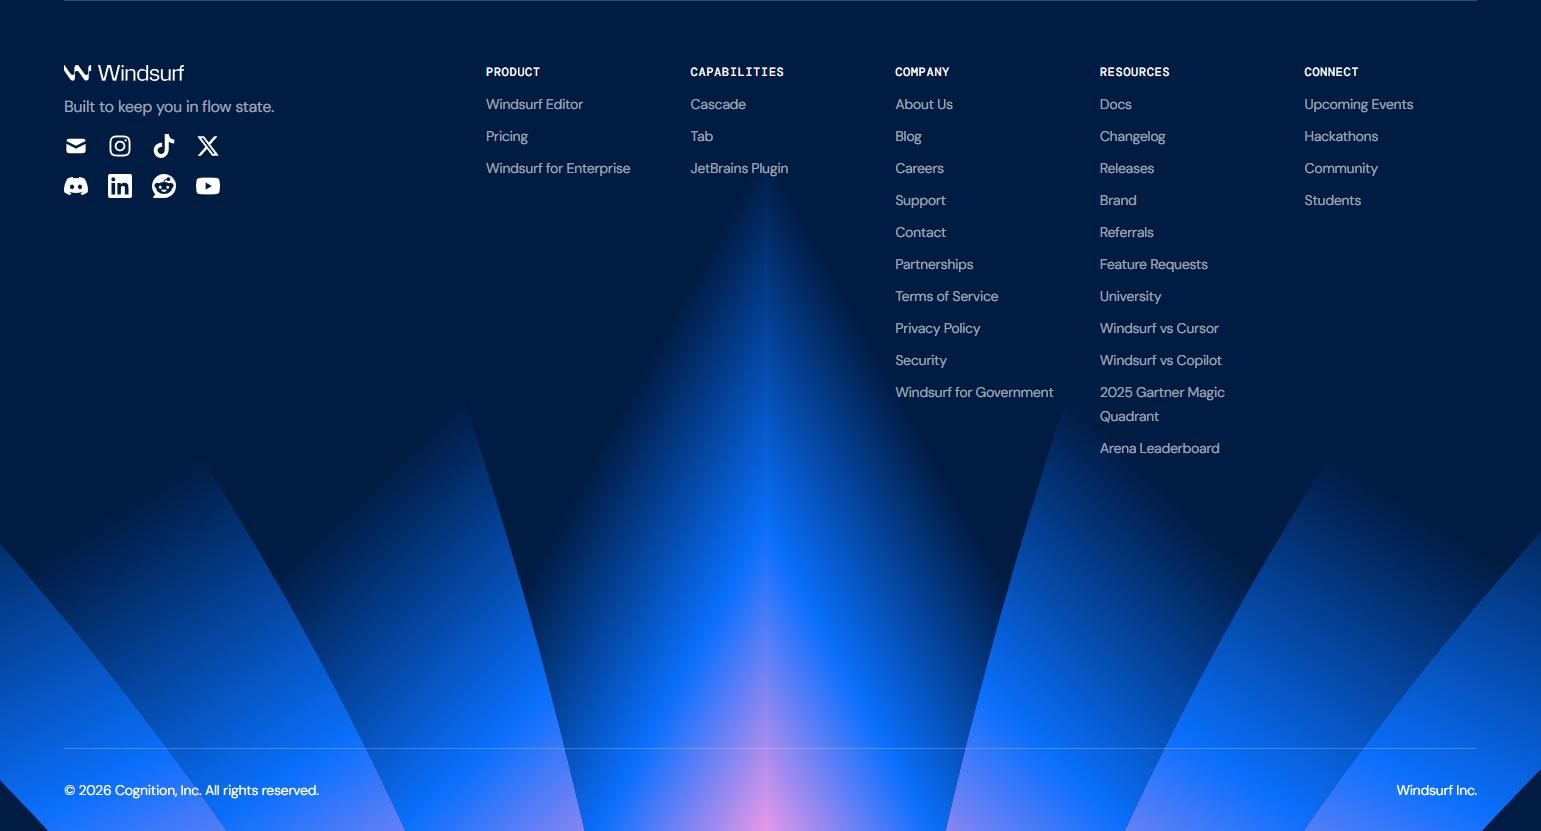Click the LinkedIn icon
Viewport: 1541px width, 831px height.
pos(120,186)
